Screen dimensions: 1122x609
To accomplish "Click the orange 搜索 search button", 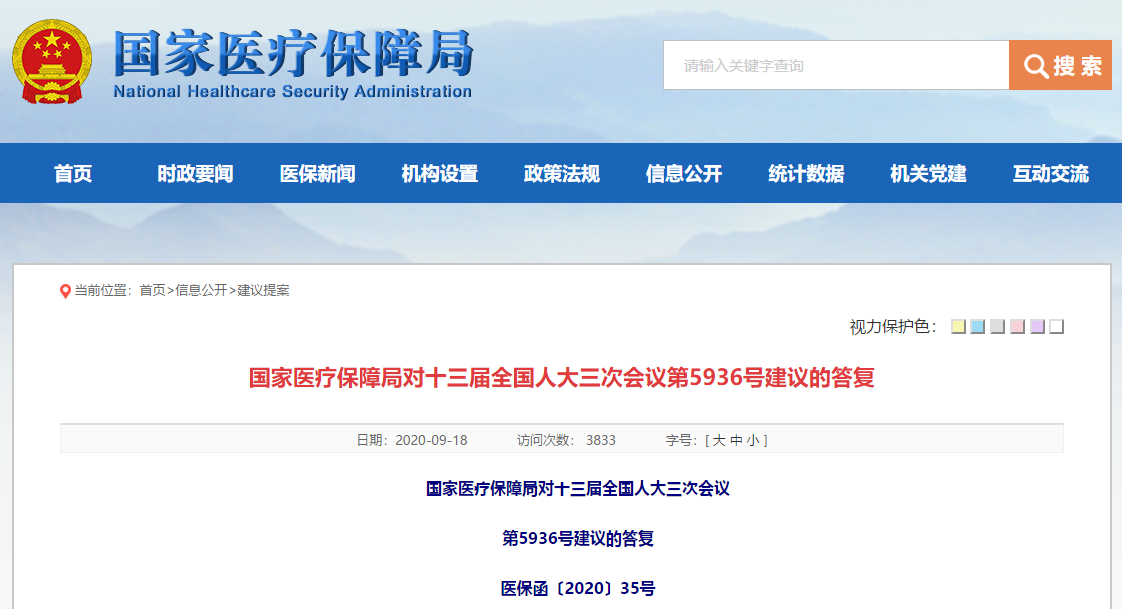I will tap(1060, 65).
